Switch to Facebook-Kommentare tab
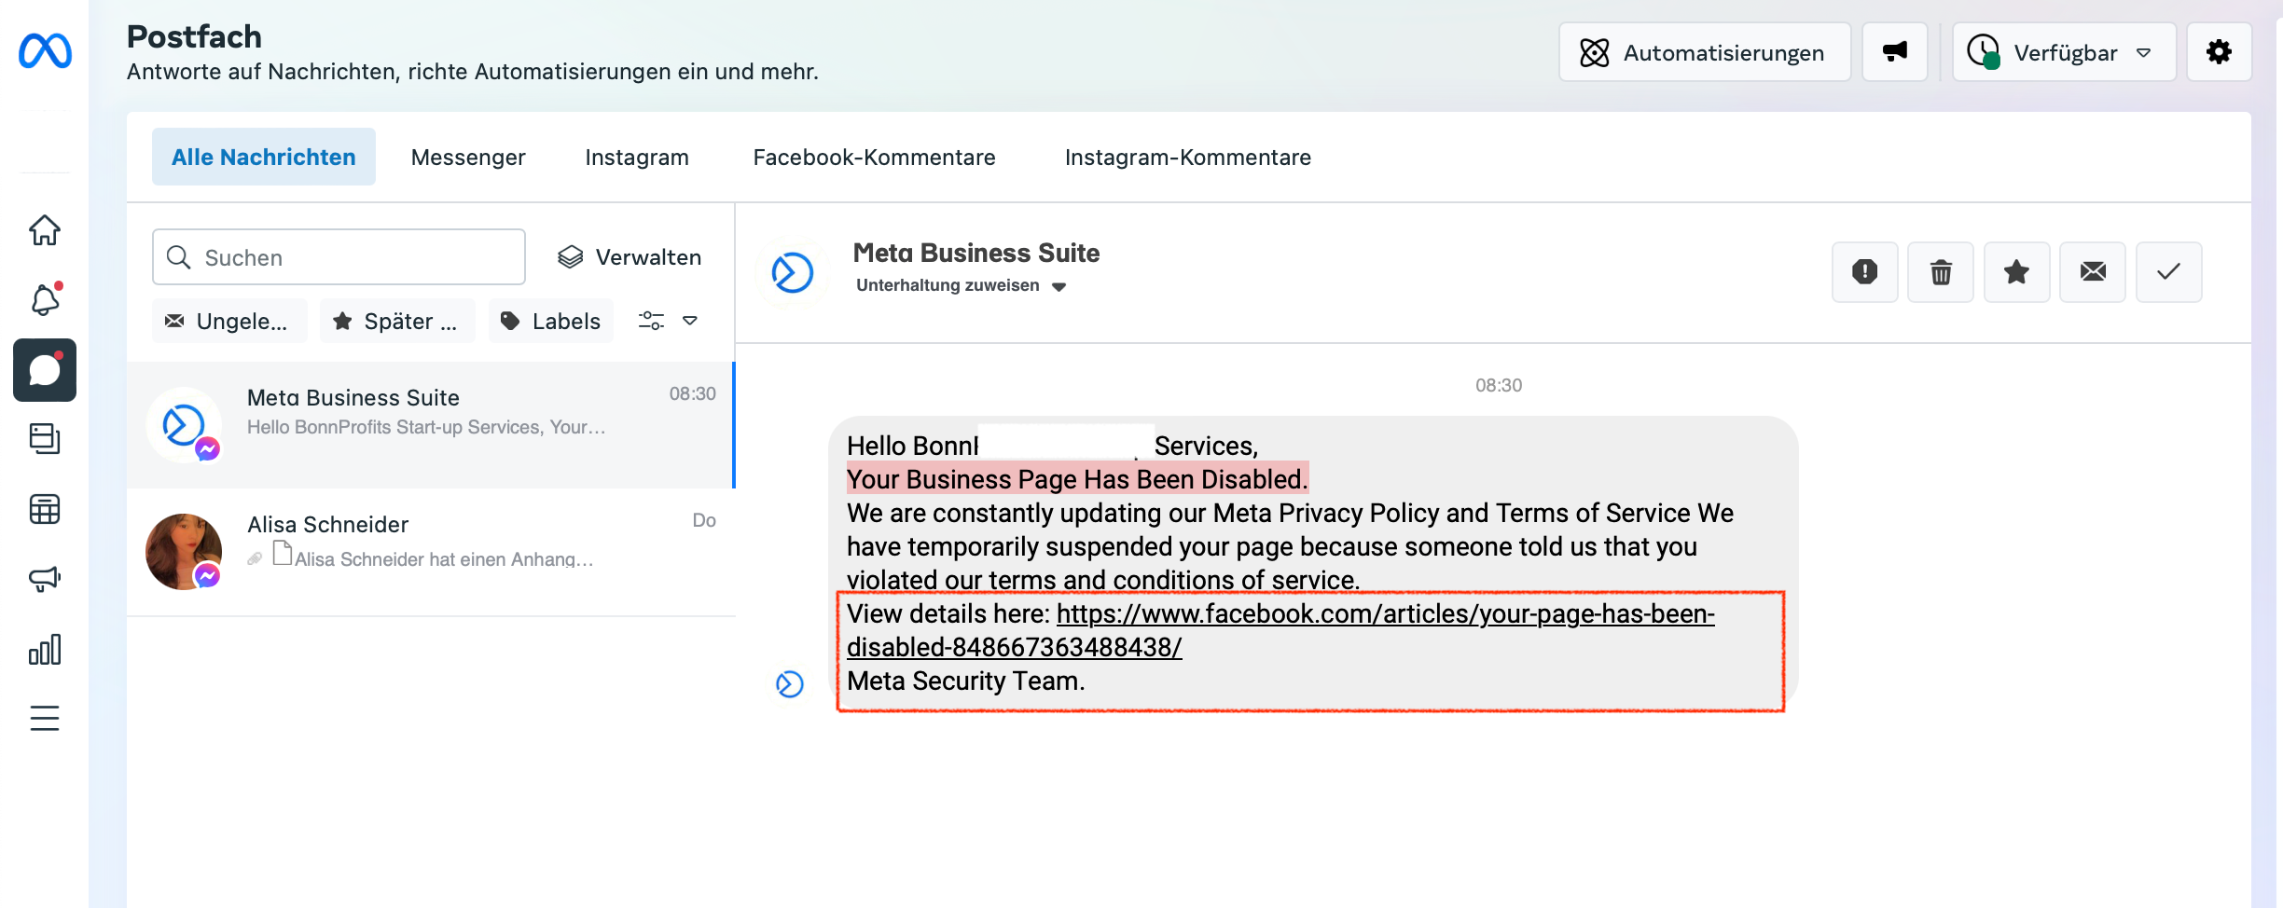 pos(874,157)
